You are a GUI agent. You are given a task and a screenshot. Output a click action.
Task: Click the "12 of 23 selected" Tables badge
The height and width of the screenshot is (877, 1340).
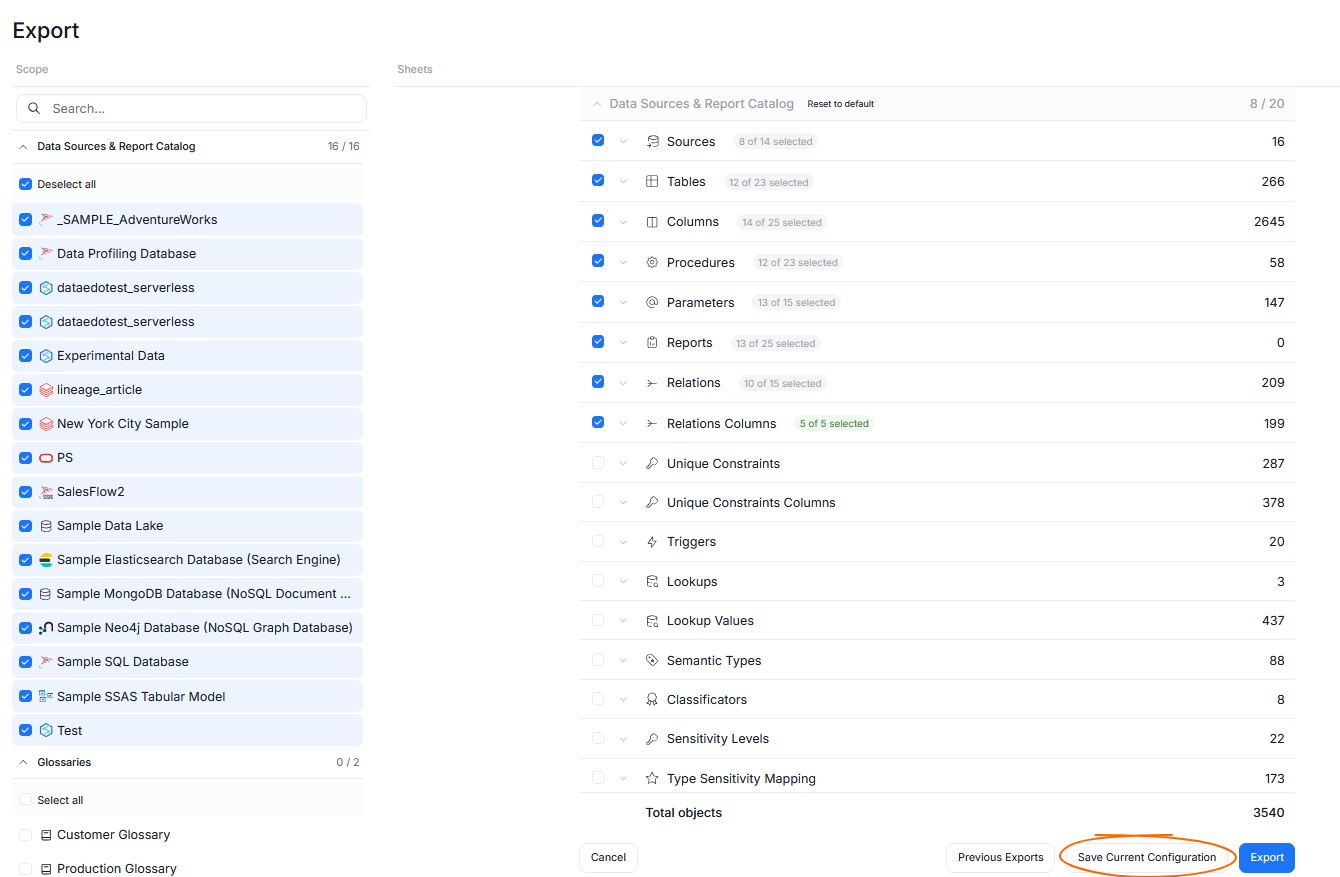click(768, 182)
